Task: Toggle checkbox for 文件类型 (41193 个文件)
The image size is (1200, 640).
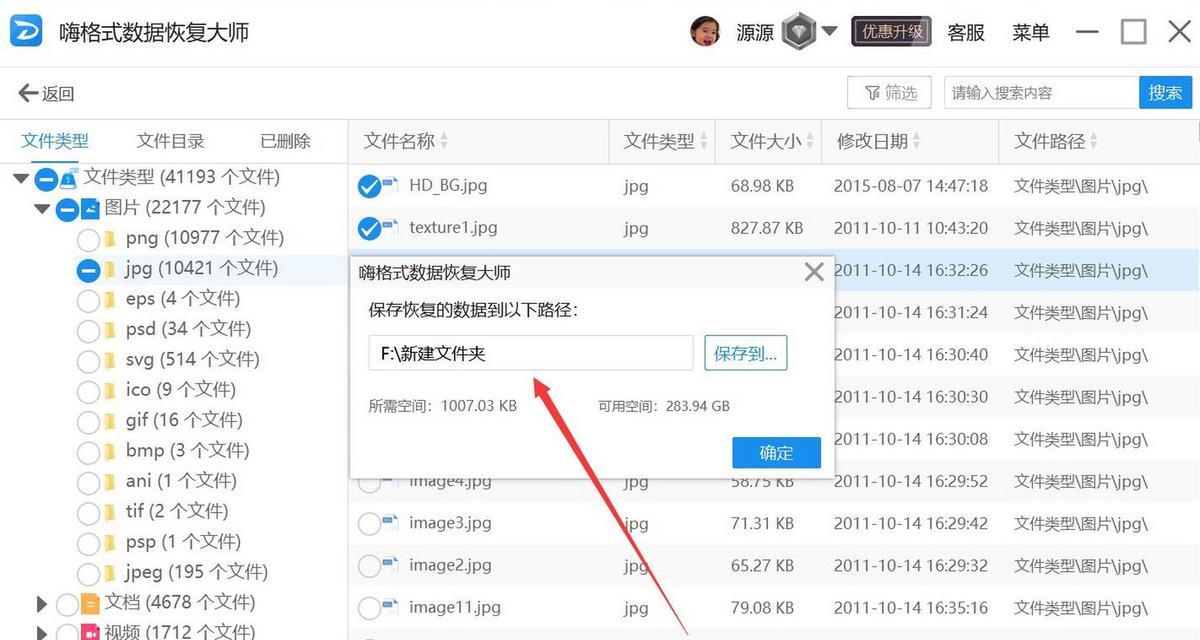Action: point(46,179)
